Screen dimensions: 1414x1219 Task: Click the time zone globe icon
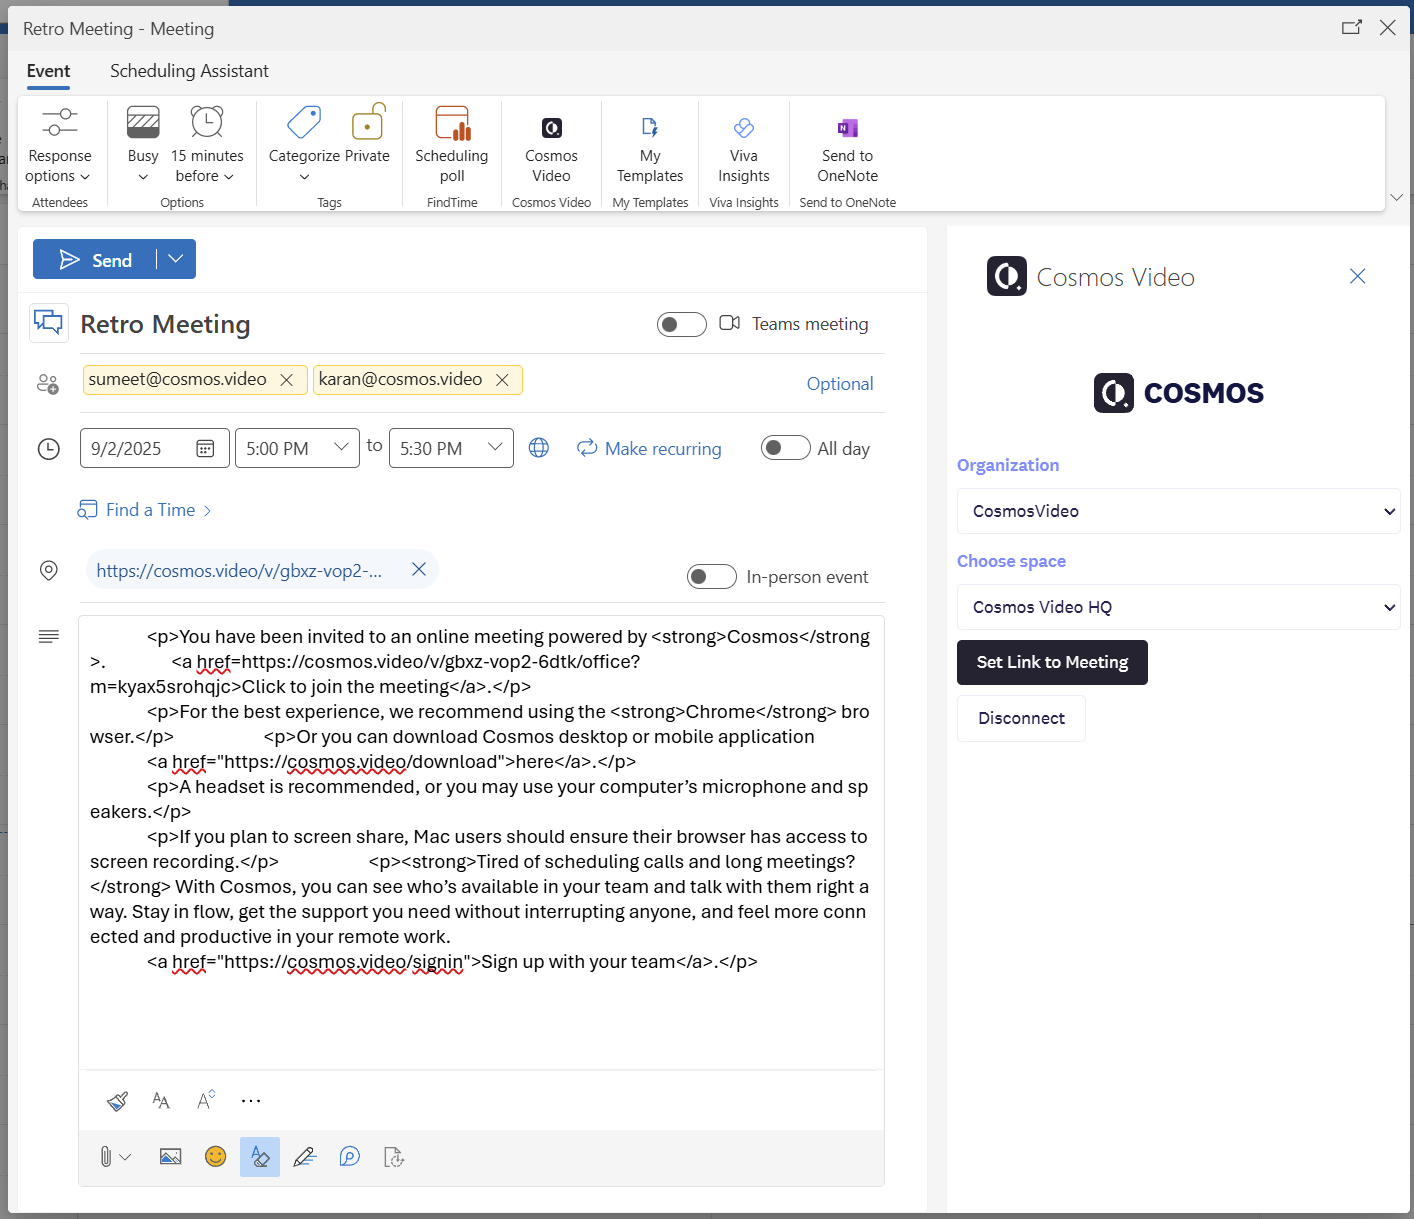pos(539,448)
